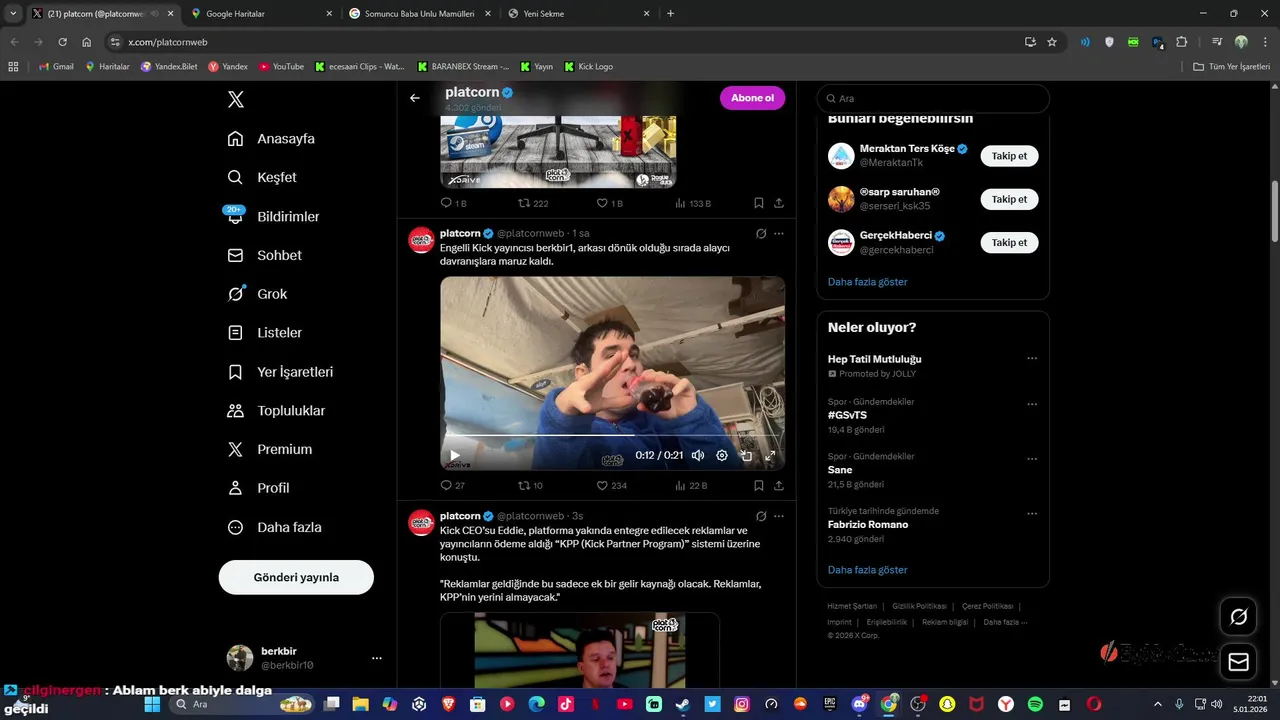Click Abone ol button
The width and height of the screenshot is (1280, 720).
(x=752, y=98)
